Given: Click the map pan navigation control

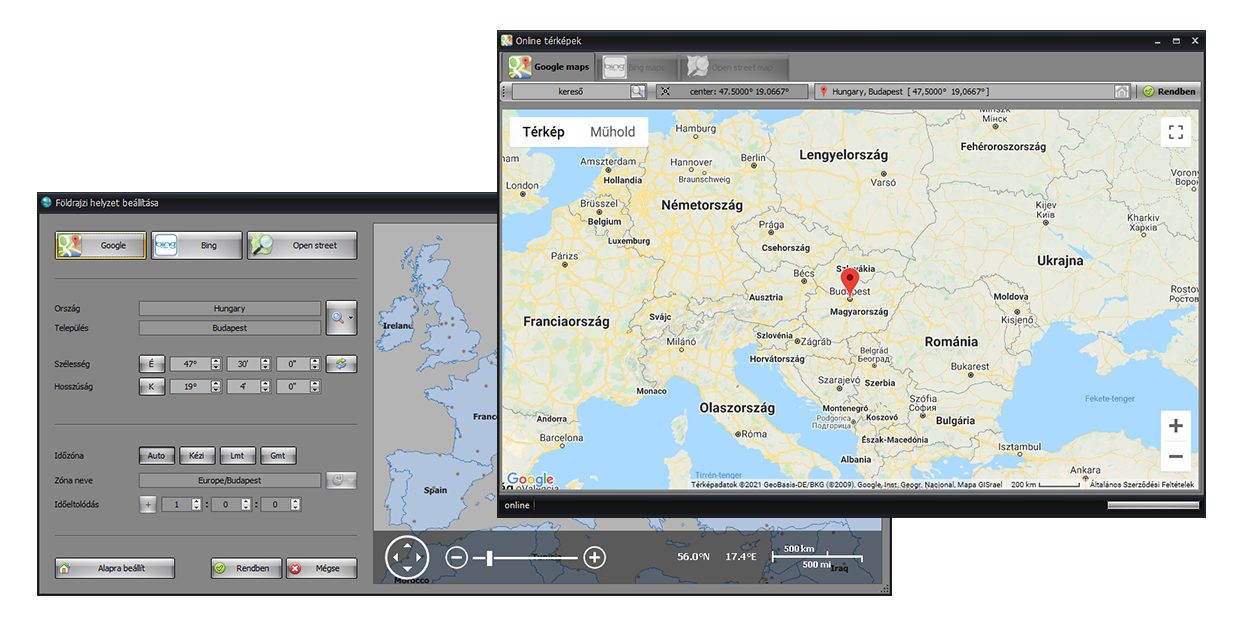Looking at the screenshot, I should (x=407, y=557).
